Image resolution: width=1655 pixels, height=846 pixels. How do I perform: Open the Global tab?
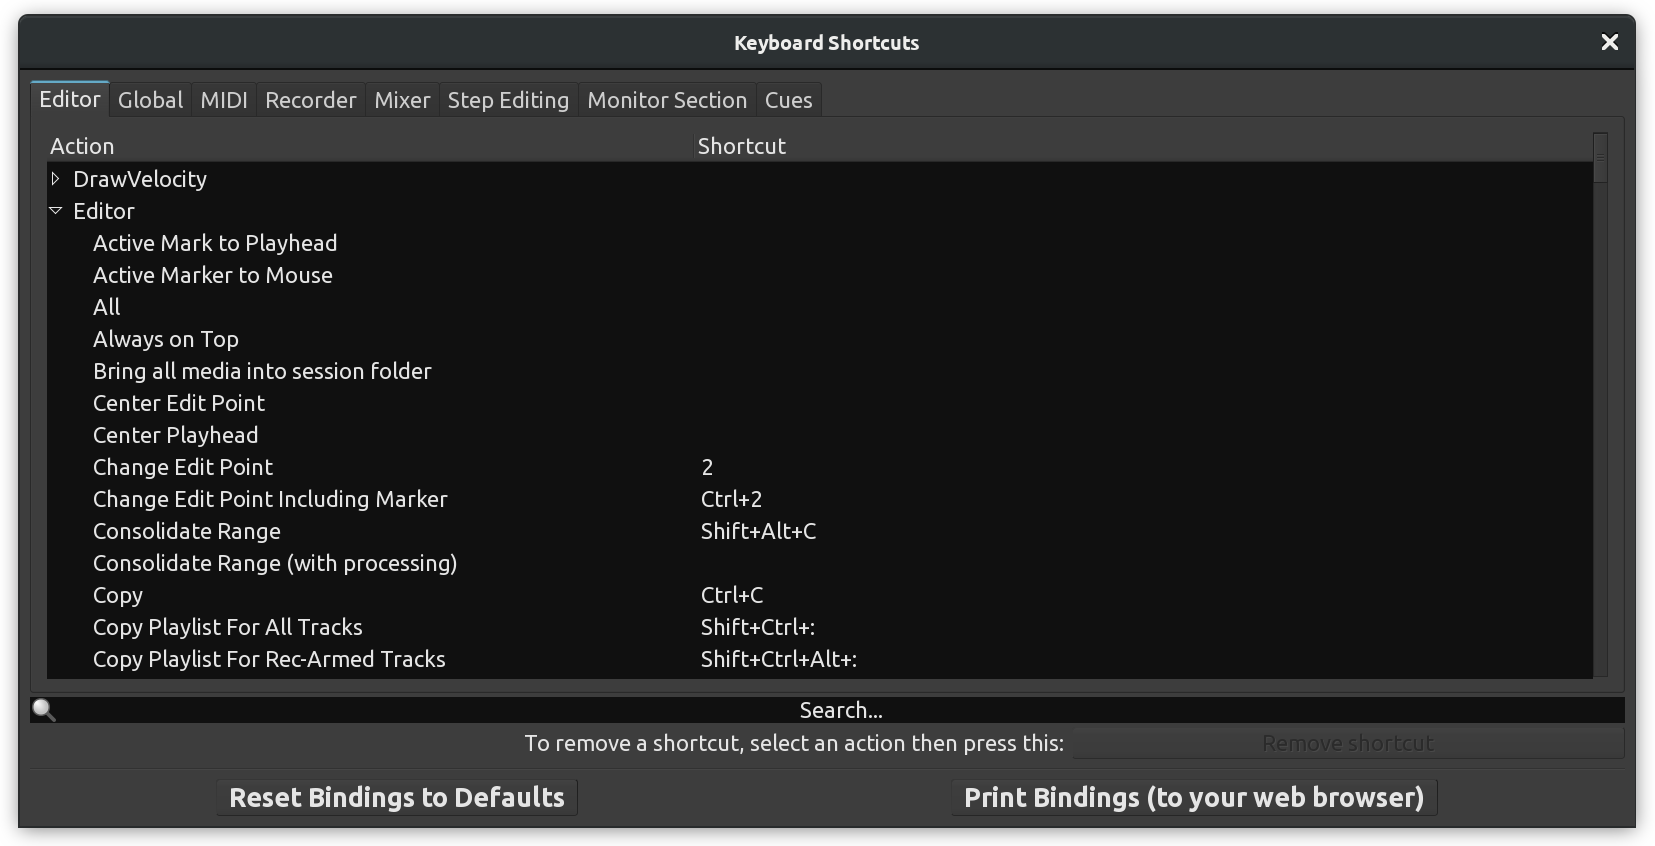pyautogui.click(x=150, y=100)
